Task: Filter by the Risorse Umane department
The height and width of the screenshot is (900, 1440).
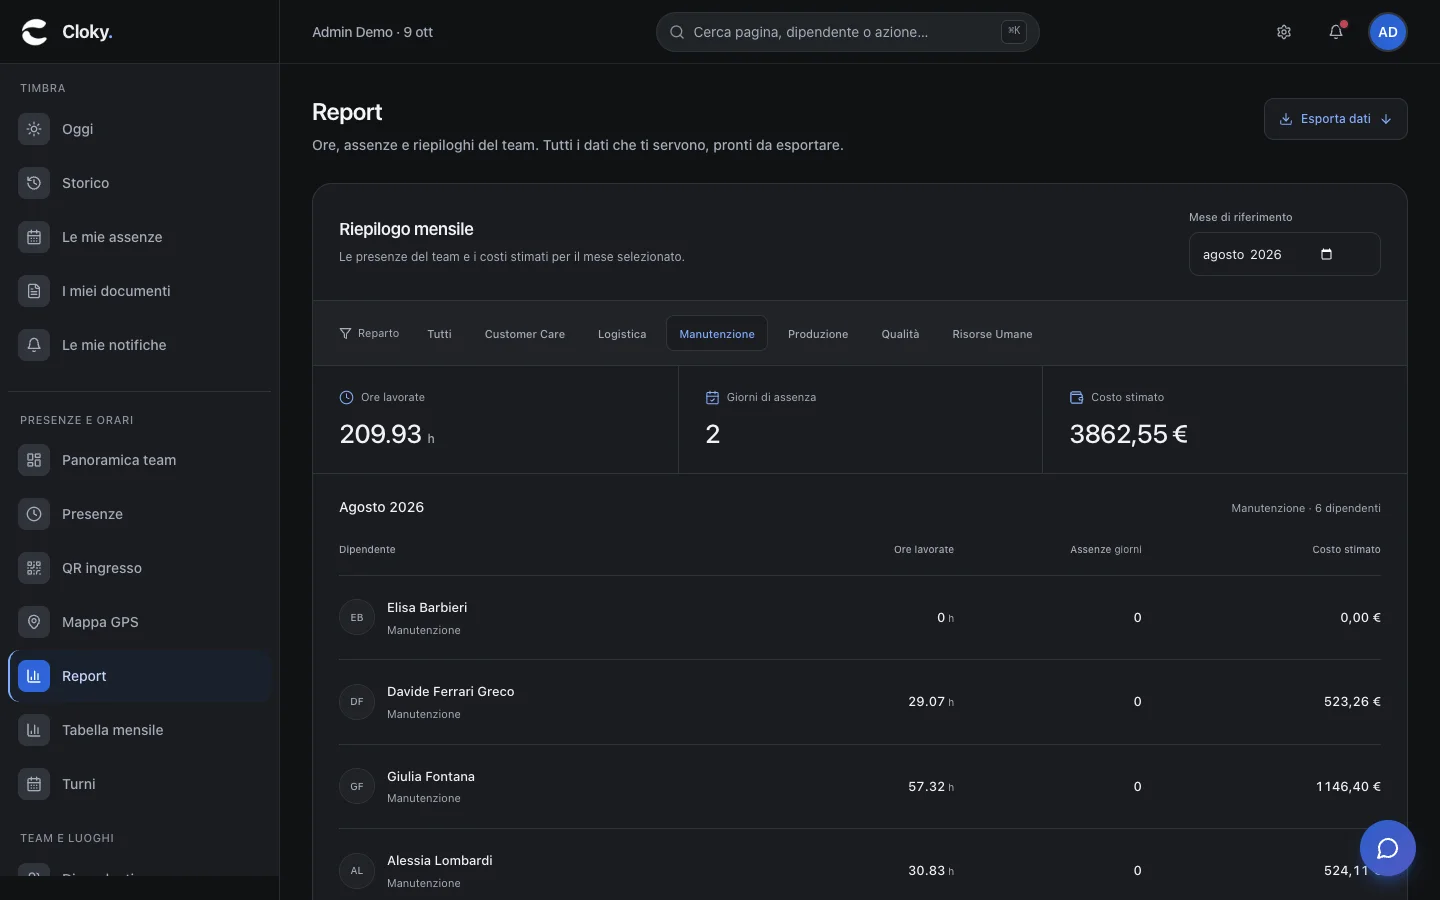Action: 992,334
